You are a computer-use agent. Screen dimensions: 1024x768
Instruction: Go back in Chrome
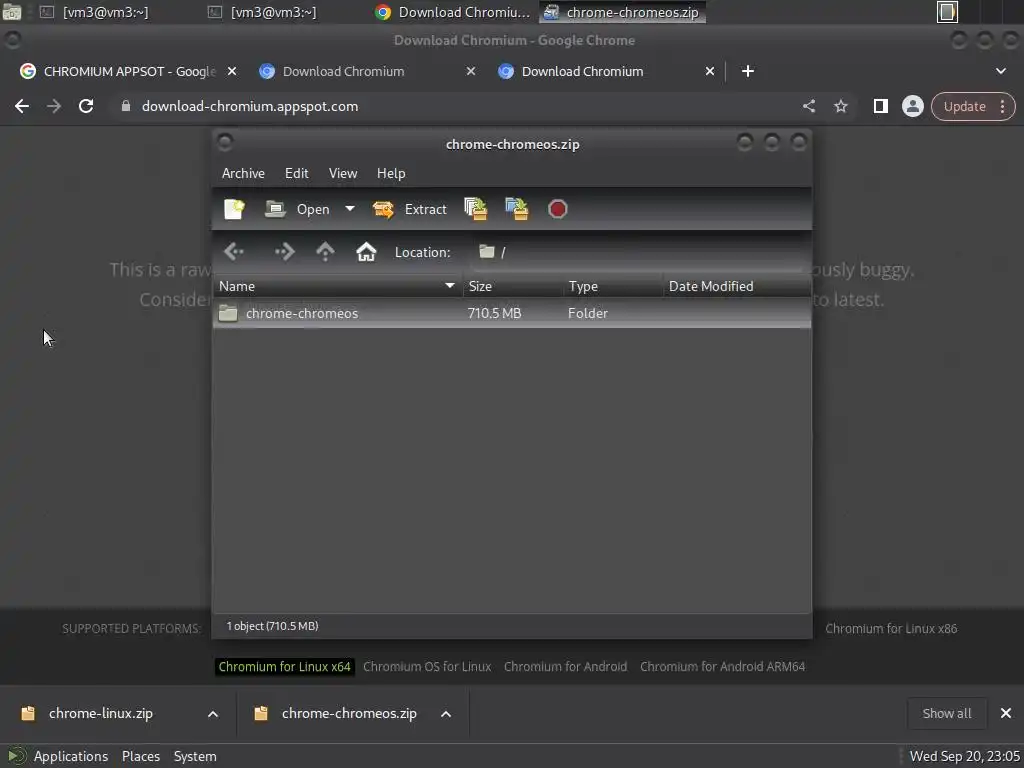click(x=22, y=106)
